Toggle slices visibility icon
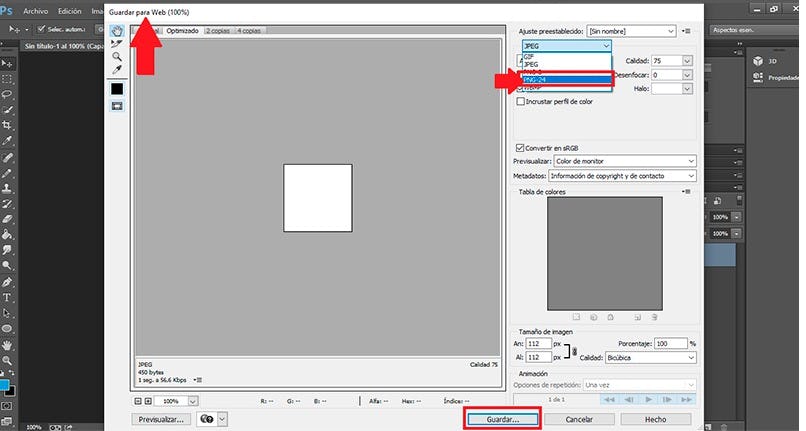The height and width of the screenshot is (431, 806). [x=117, y=108]
